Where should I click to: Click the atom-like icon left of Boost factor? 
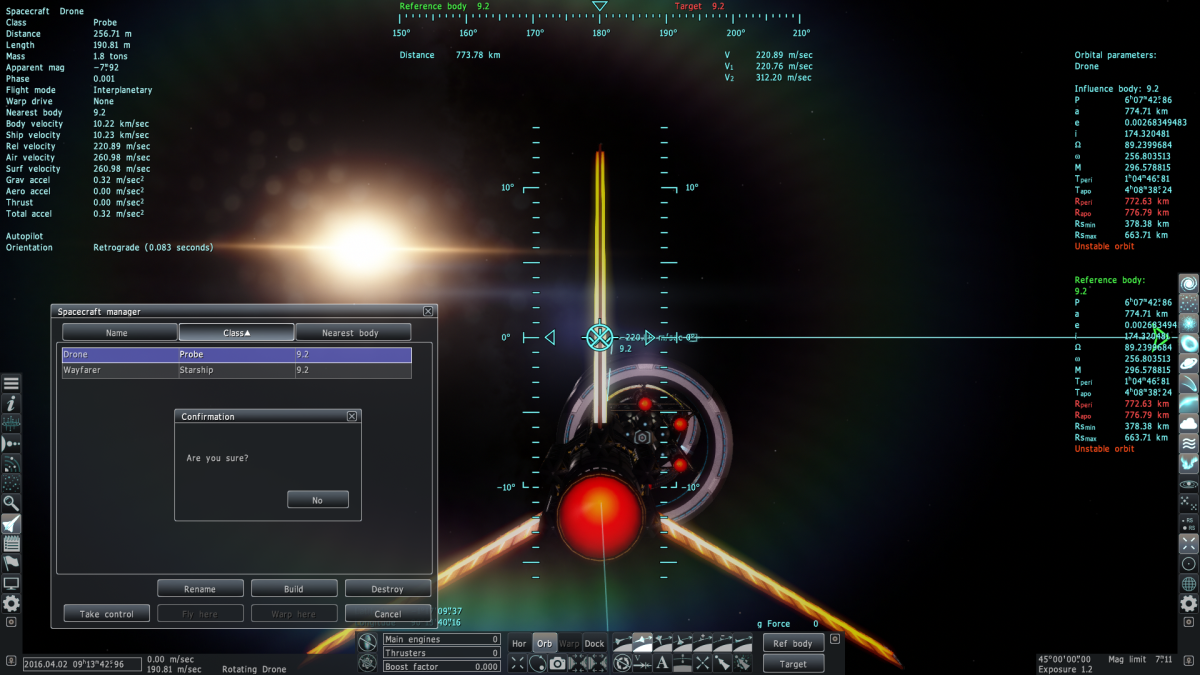point(368,663)
